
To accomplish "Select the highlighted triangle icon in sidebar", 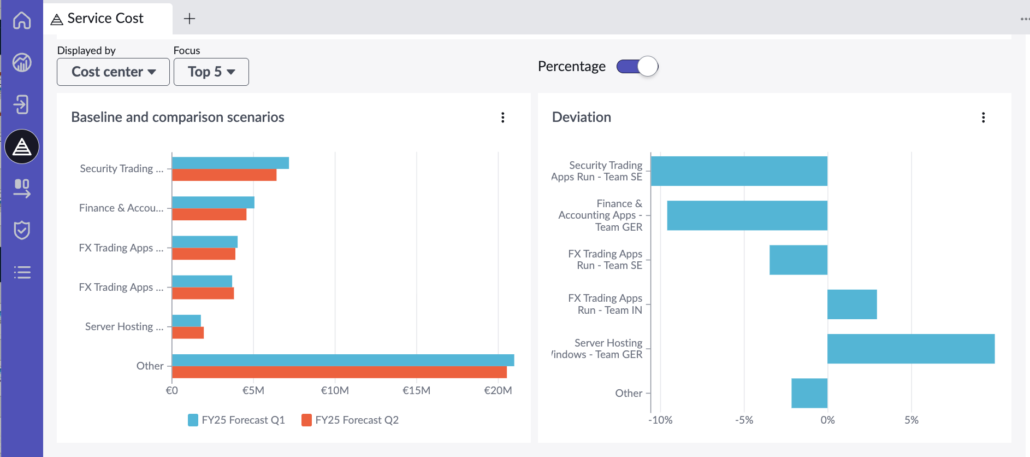I will pyautogui.click(x=22, y=147).
